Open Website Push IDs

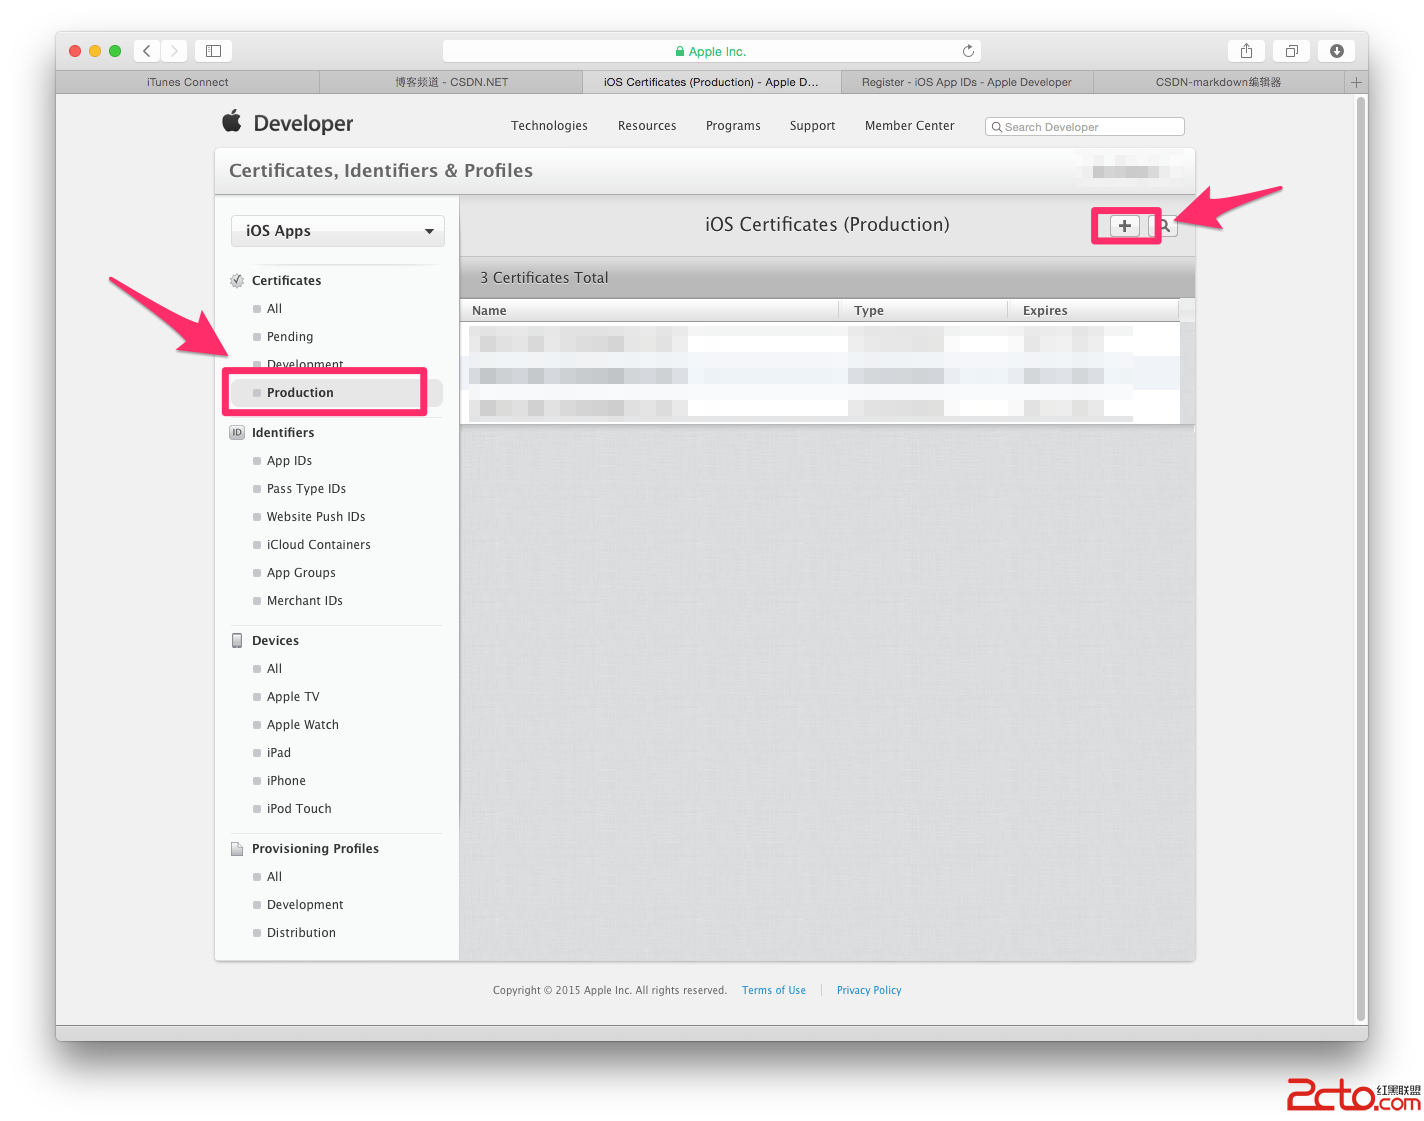point(316,517)
